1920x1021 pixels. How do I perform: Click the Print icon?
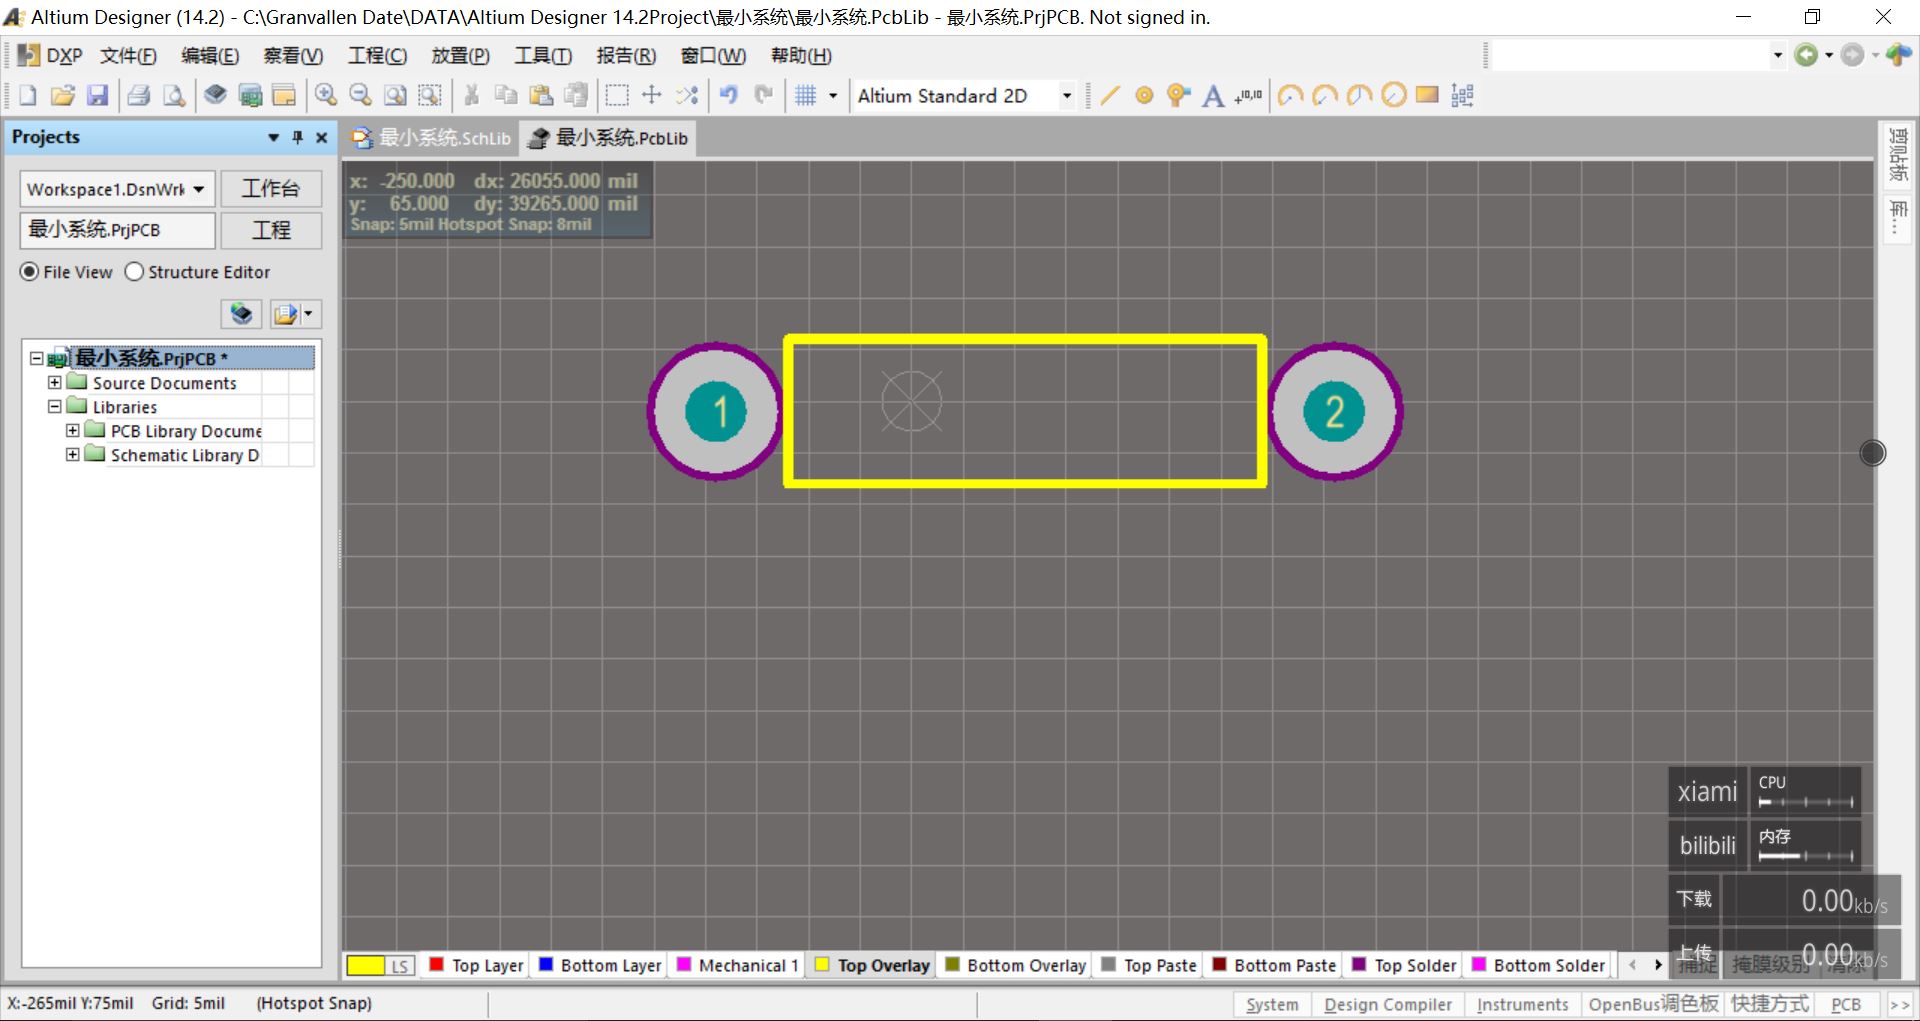(139, 95)
